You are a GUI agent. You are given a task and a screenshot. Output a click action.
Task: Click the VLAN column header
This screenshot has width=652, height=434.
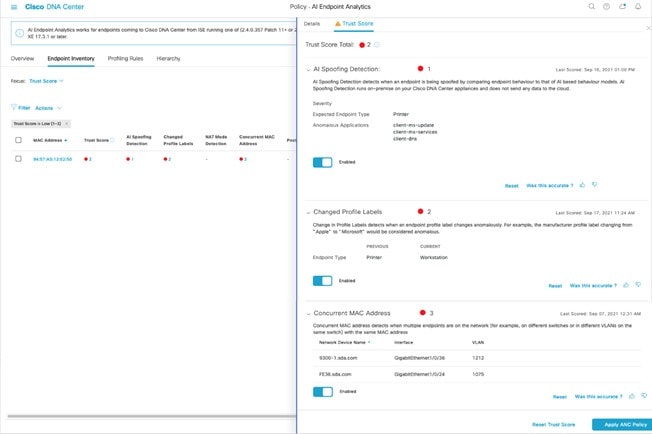pos(478,343)
